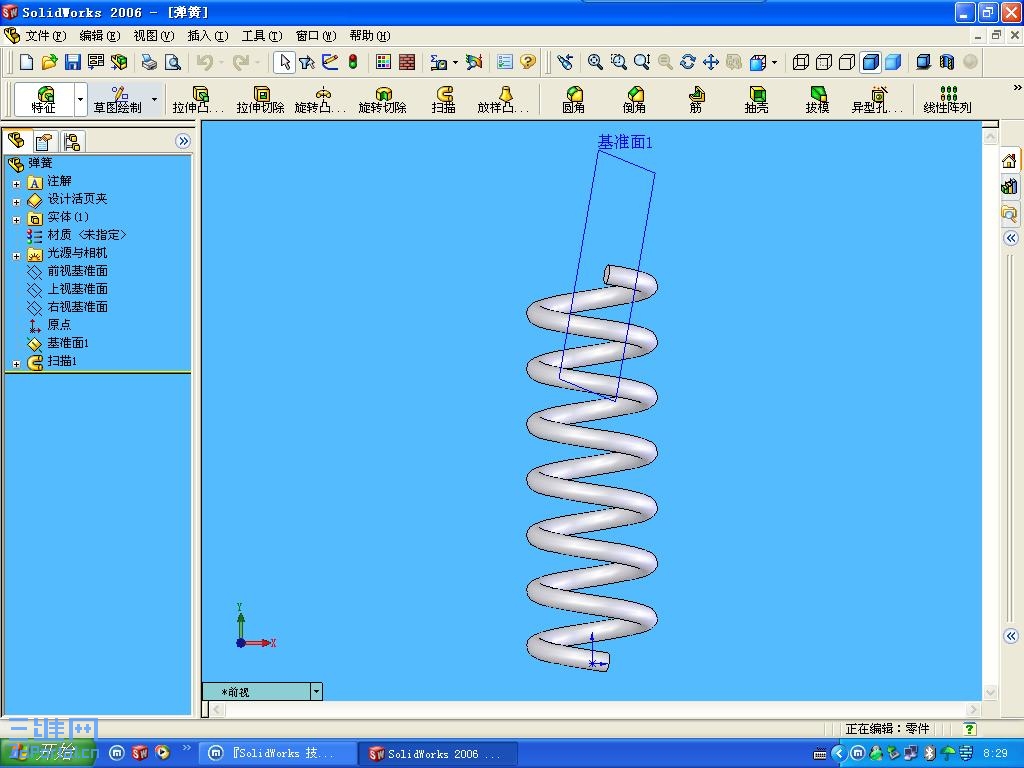This screenshot has height=768, width=1024.
Task: Expand the 光源与相机 tree node
Action: coord(16,256)
